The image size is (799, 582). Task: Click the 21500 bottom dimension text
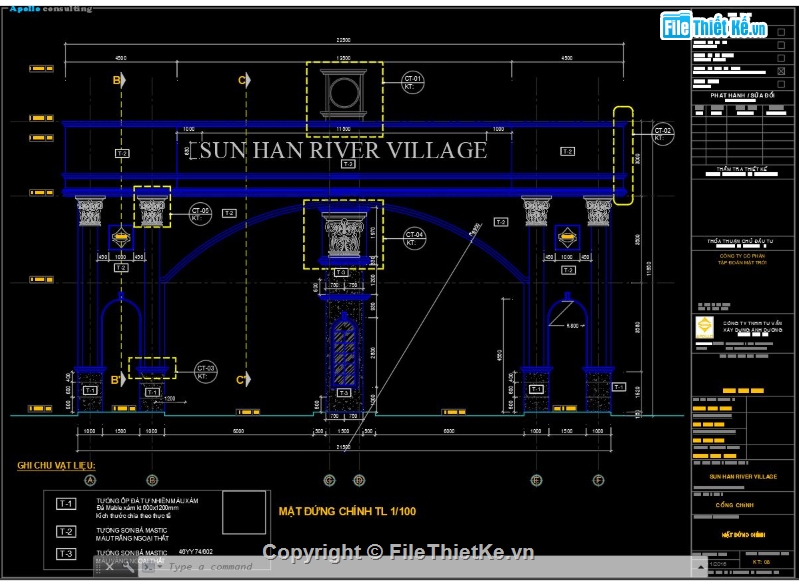pos(344,447)
